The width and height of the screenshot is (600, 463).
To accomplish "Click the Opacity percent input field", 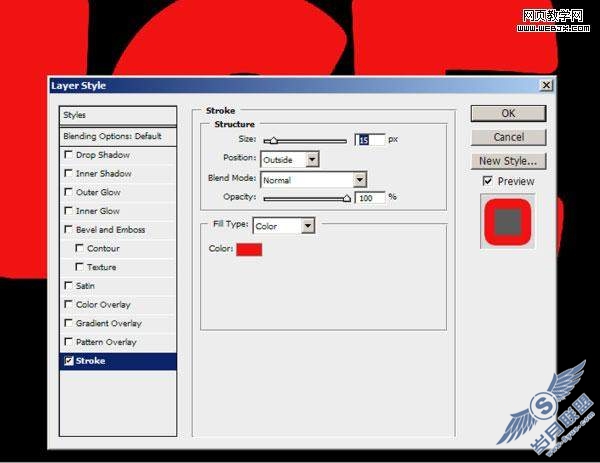I will (370, 198).
